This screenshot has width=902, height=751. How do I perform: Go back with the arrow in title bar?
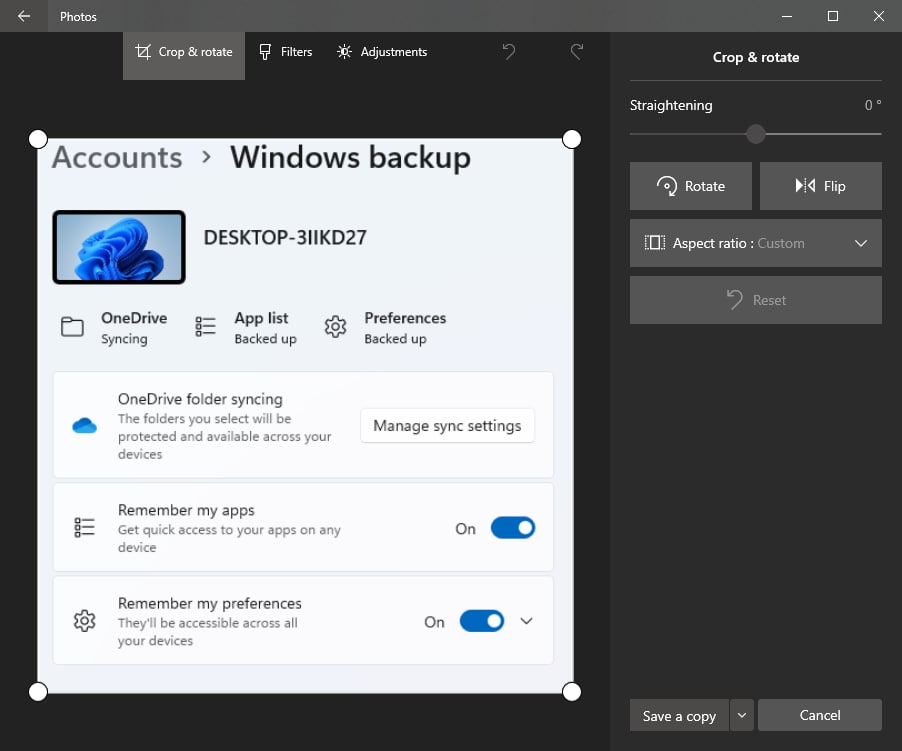click(24, 16)
